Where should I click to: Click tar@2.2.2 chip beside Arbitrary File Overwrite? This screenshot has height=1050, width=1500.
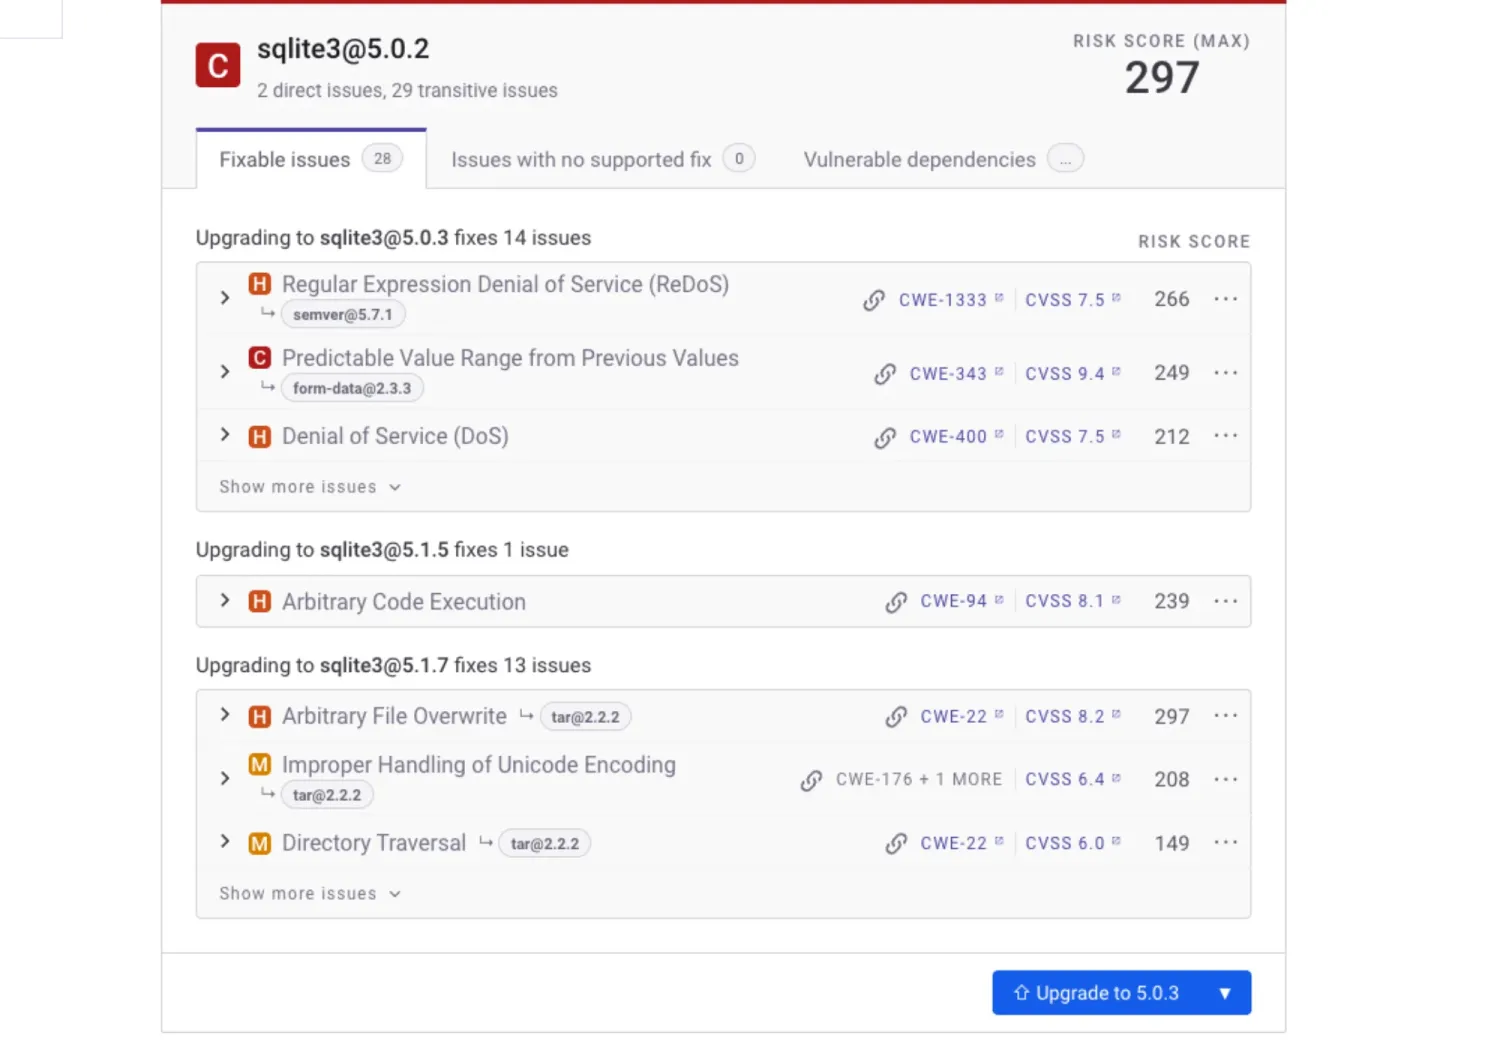[x=585, y=717]
